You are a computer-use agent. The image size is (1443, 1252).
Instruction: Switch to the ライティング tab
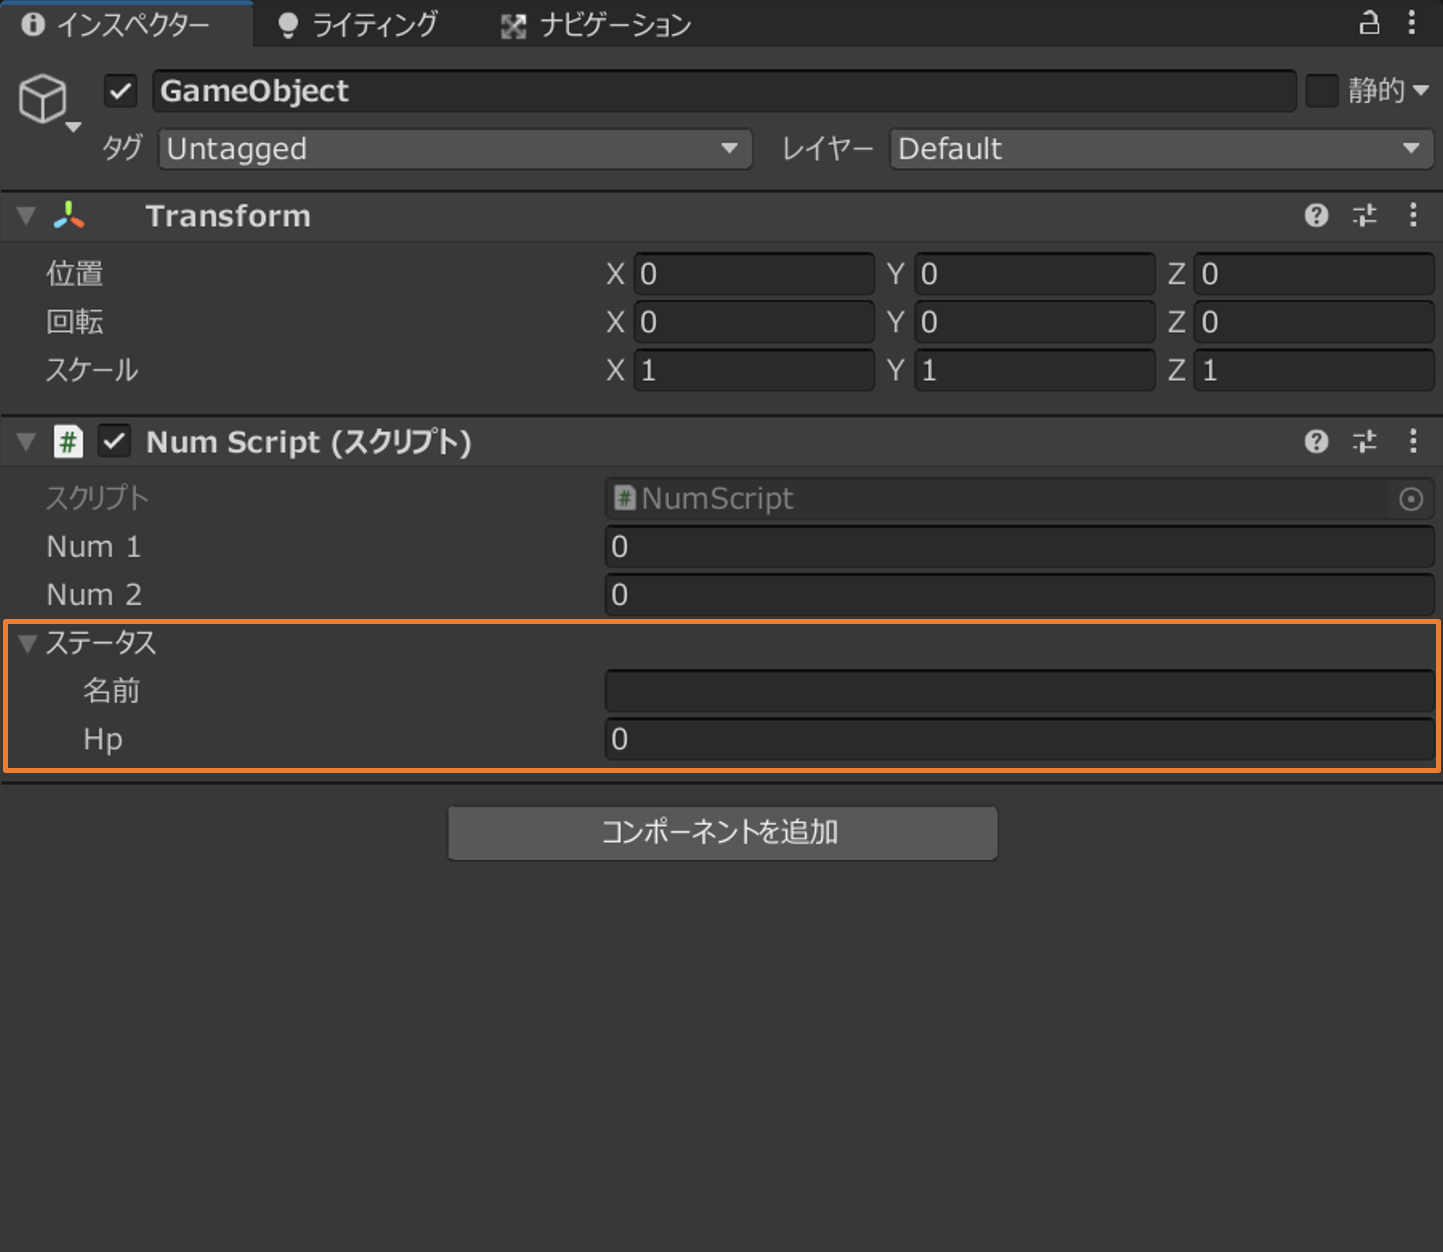coord(362,23)
